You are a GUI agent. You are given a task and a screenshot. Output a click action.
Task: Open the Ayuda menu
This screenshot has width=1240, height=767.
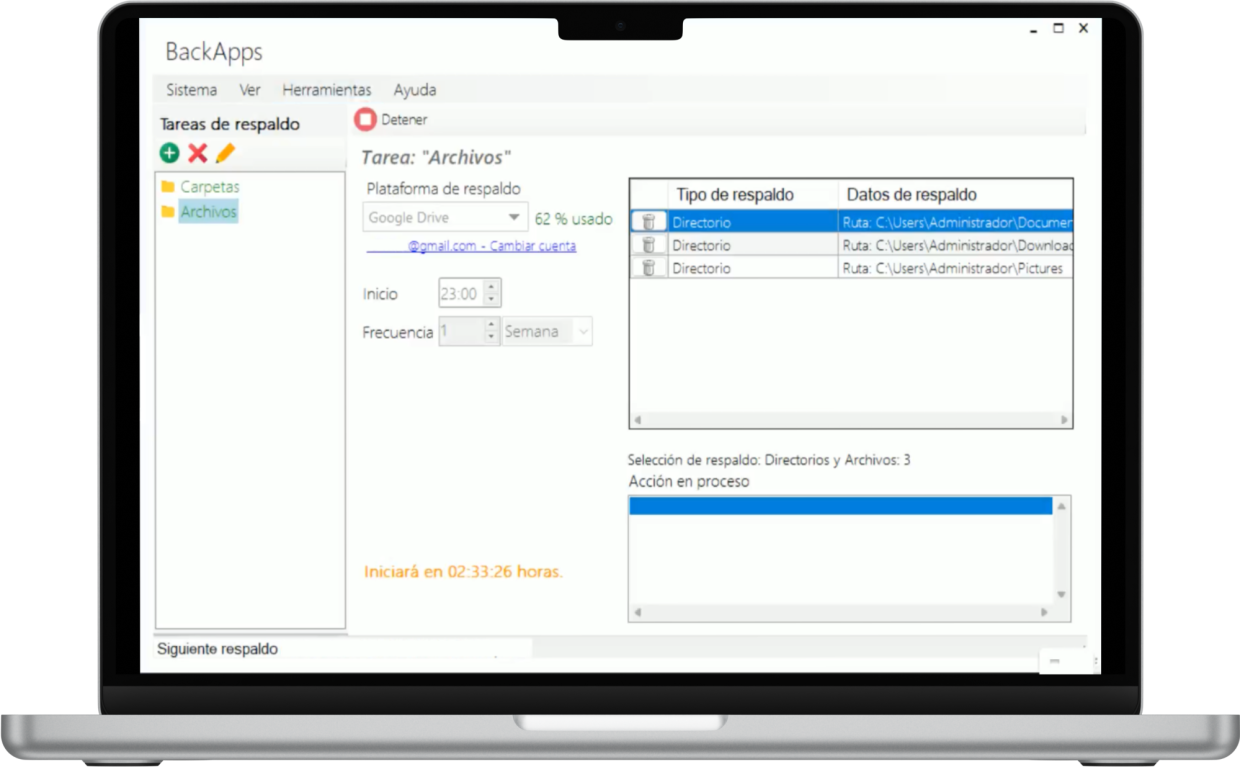(414, 90)
